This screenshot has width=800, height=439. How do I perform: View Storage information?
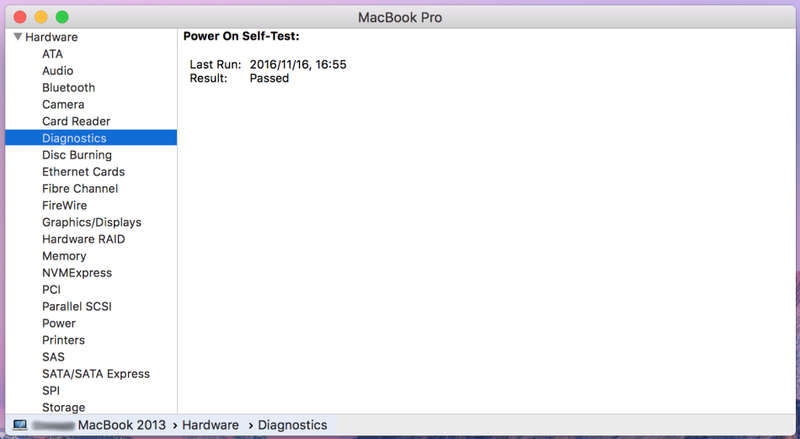64,407
